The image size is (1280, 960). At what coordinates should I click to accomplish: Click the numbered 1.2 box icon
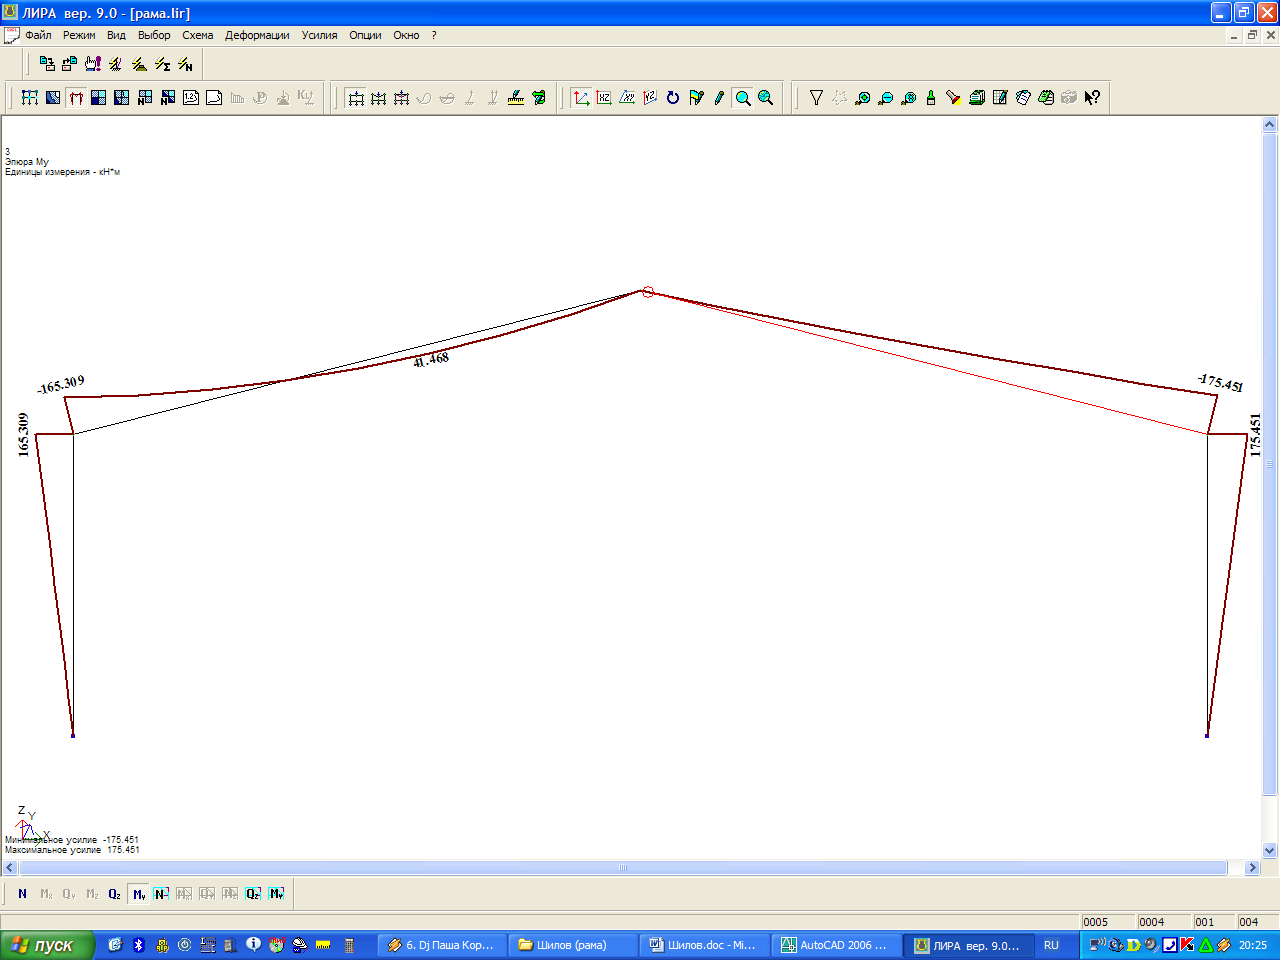[x=190, y=97]
